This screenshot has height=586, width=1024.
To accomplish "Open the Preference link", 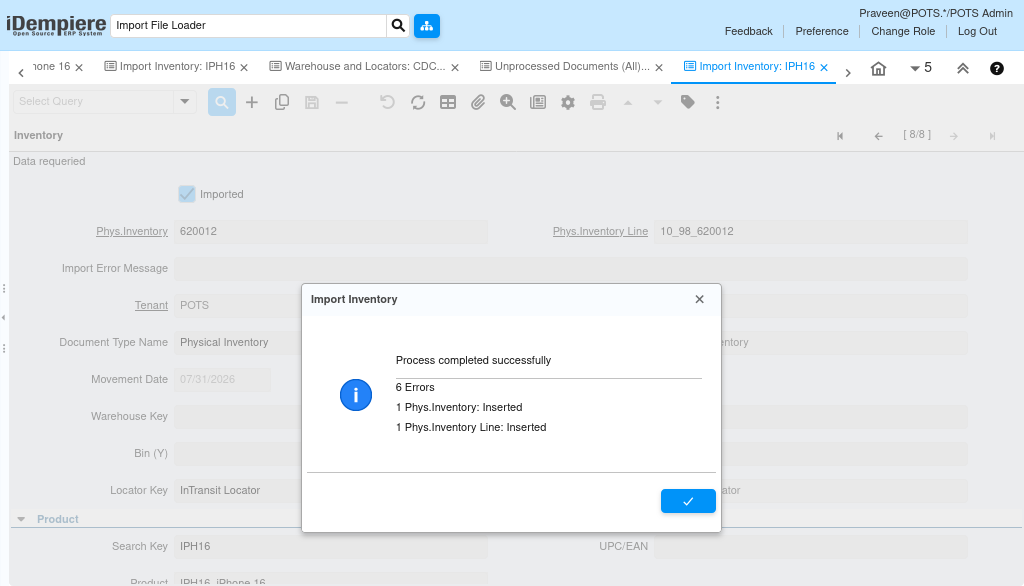I will [x=822, y=31].
